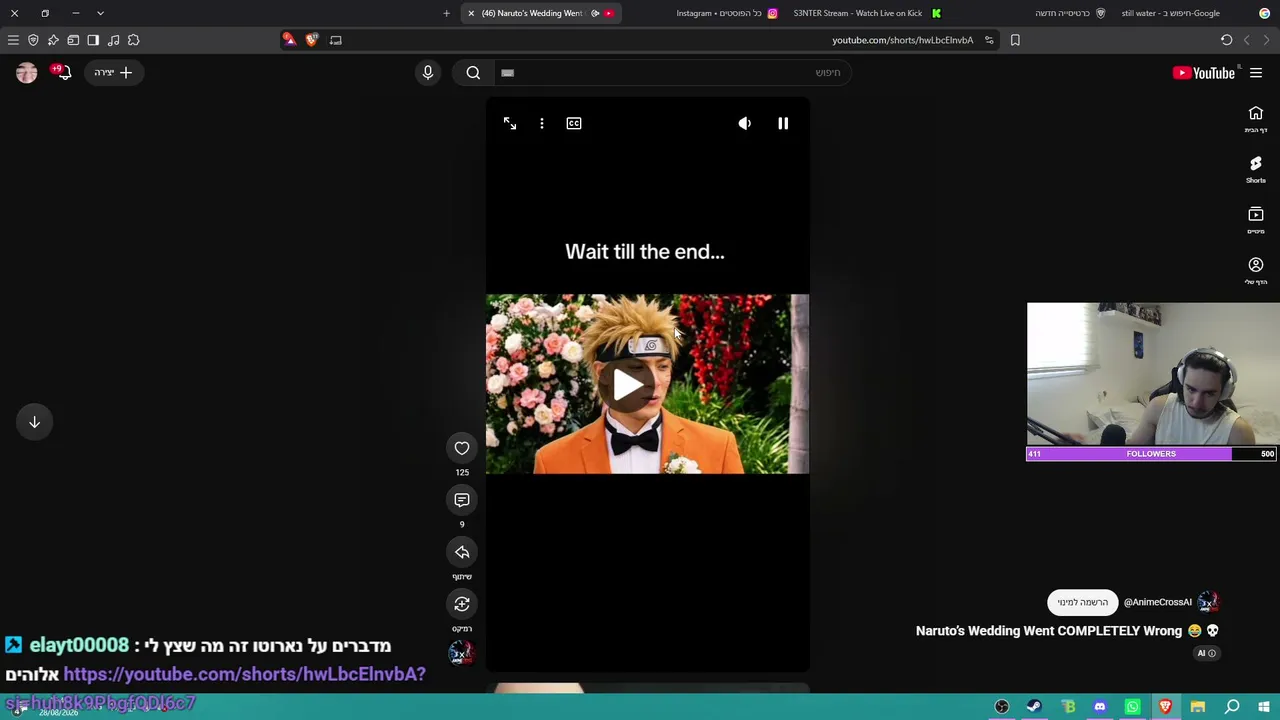Open the YouTube shorts link in chat overlay
The image size is (1280, 720).
point(245,674)
